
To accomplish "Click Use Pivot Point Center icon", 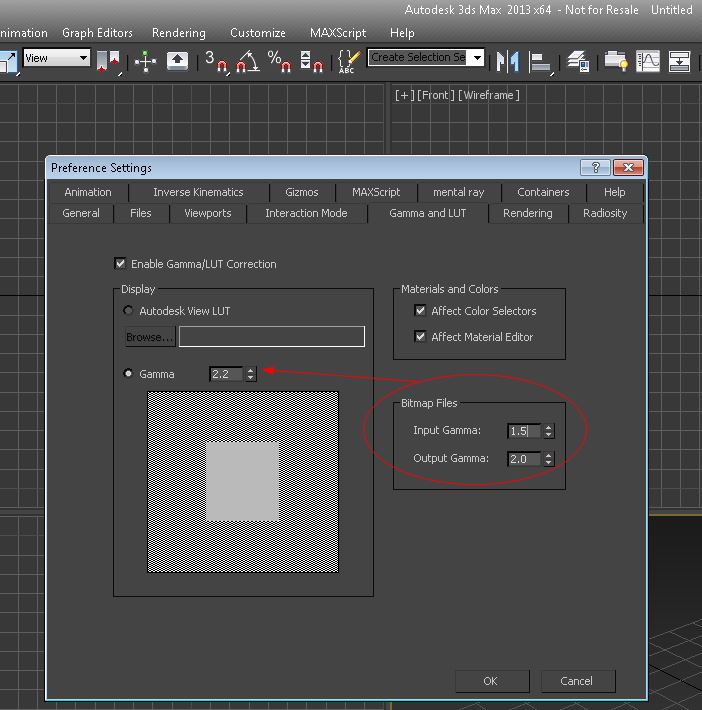I will (108, 61).
